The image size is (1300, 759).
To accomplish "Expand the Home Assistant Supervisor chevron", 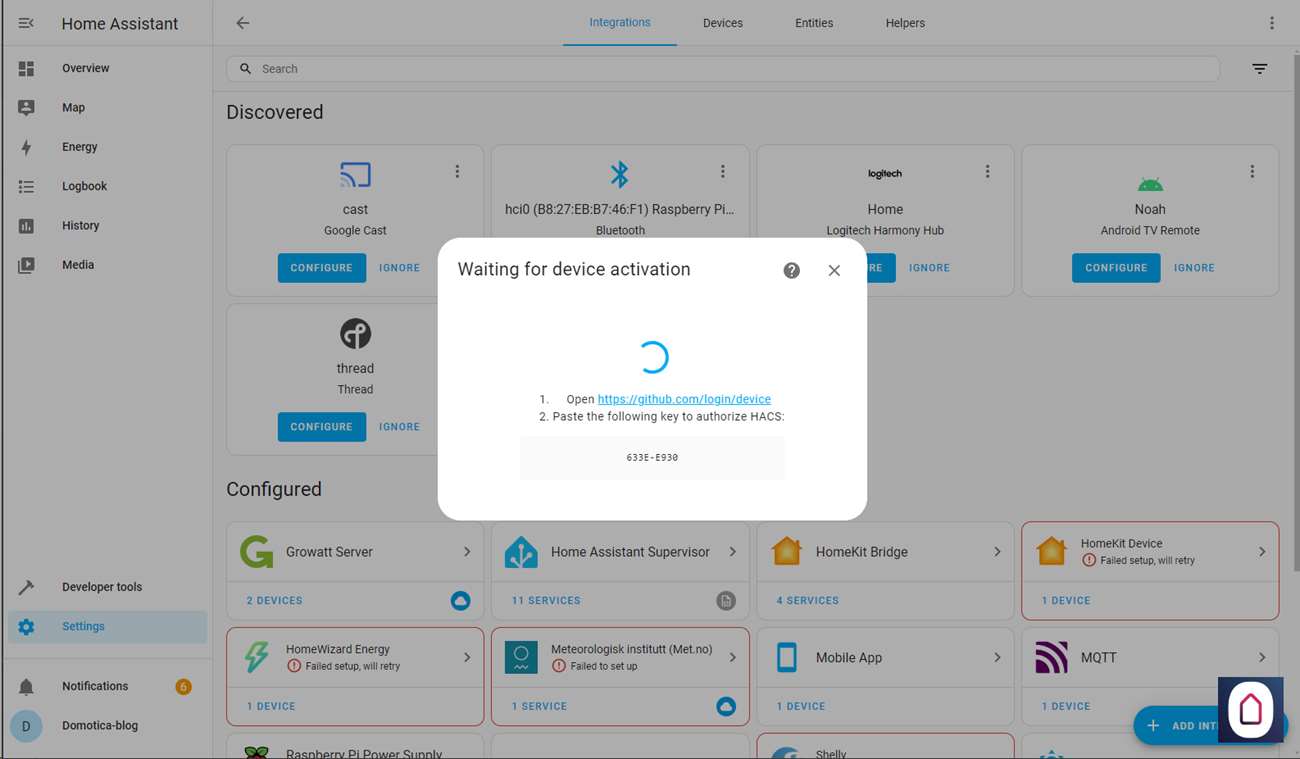I will pos(732,552).
